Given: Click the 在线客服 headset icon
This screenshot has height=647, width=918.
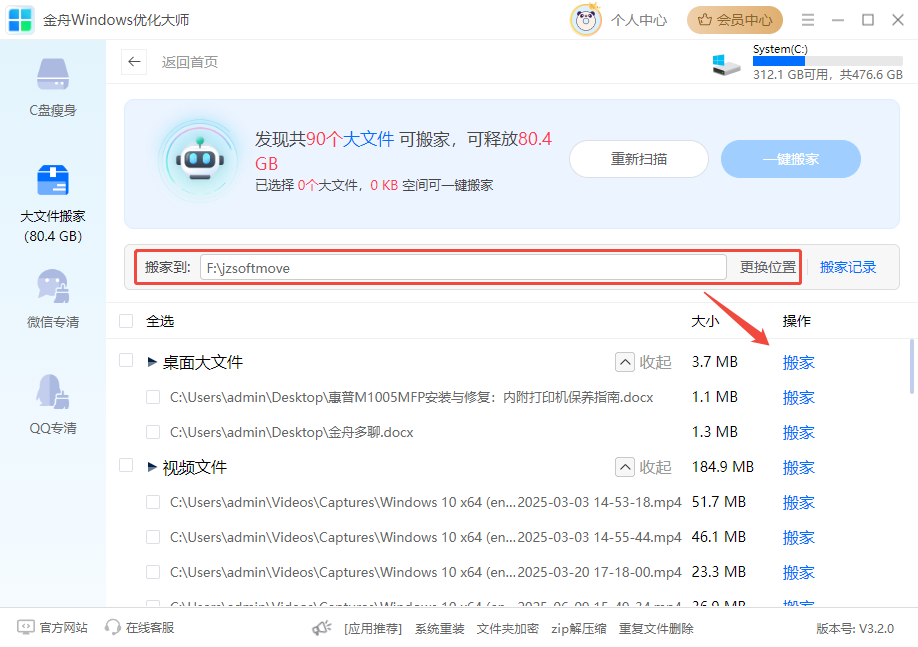Looking at the screenshot, I should click(x=112, y=628).
